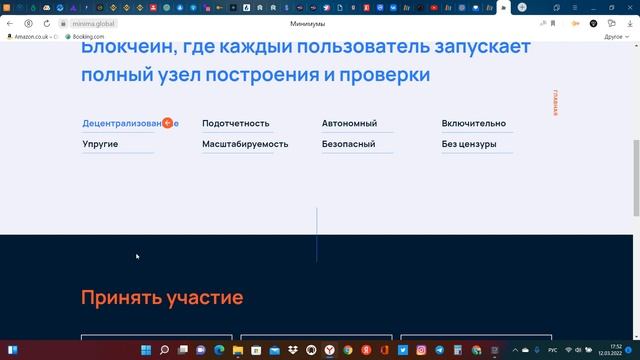Select the Безопасный feature tab
This screenshot has height=360, width=640.
(349, 144)
